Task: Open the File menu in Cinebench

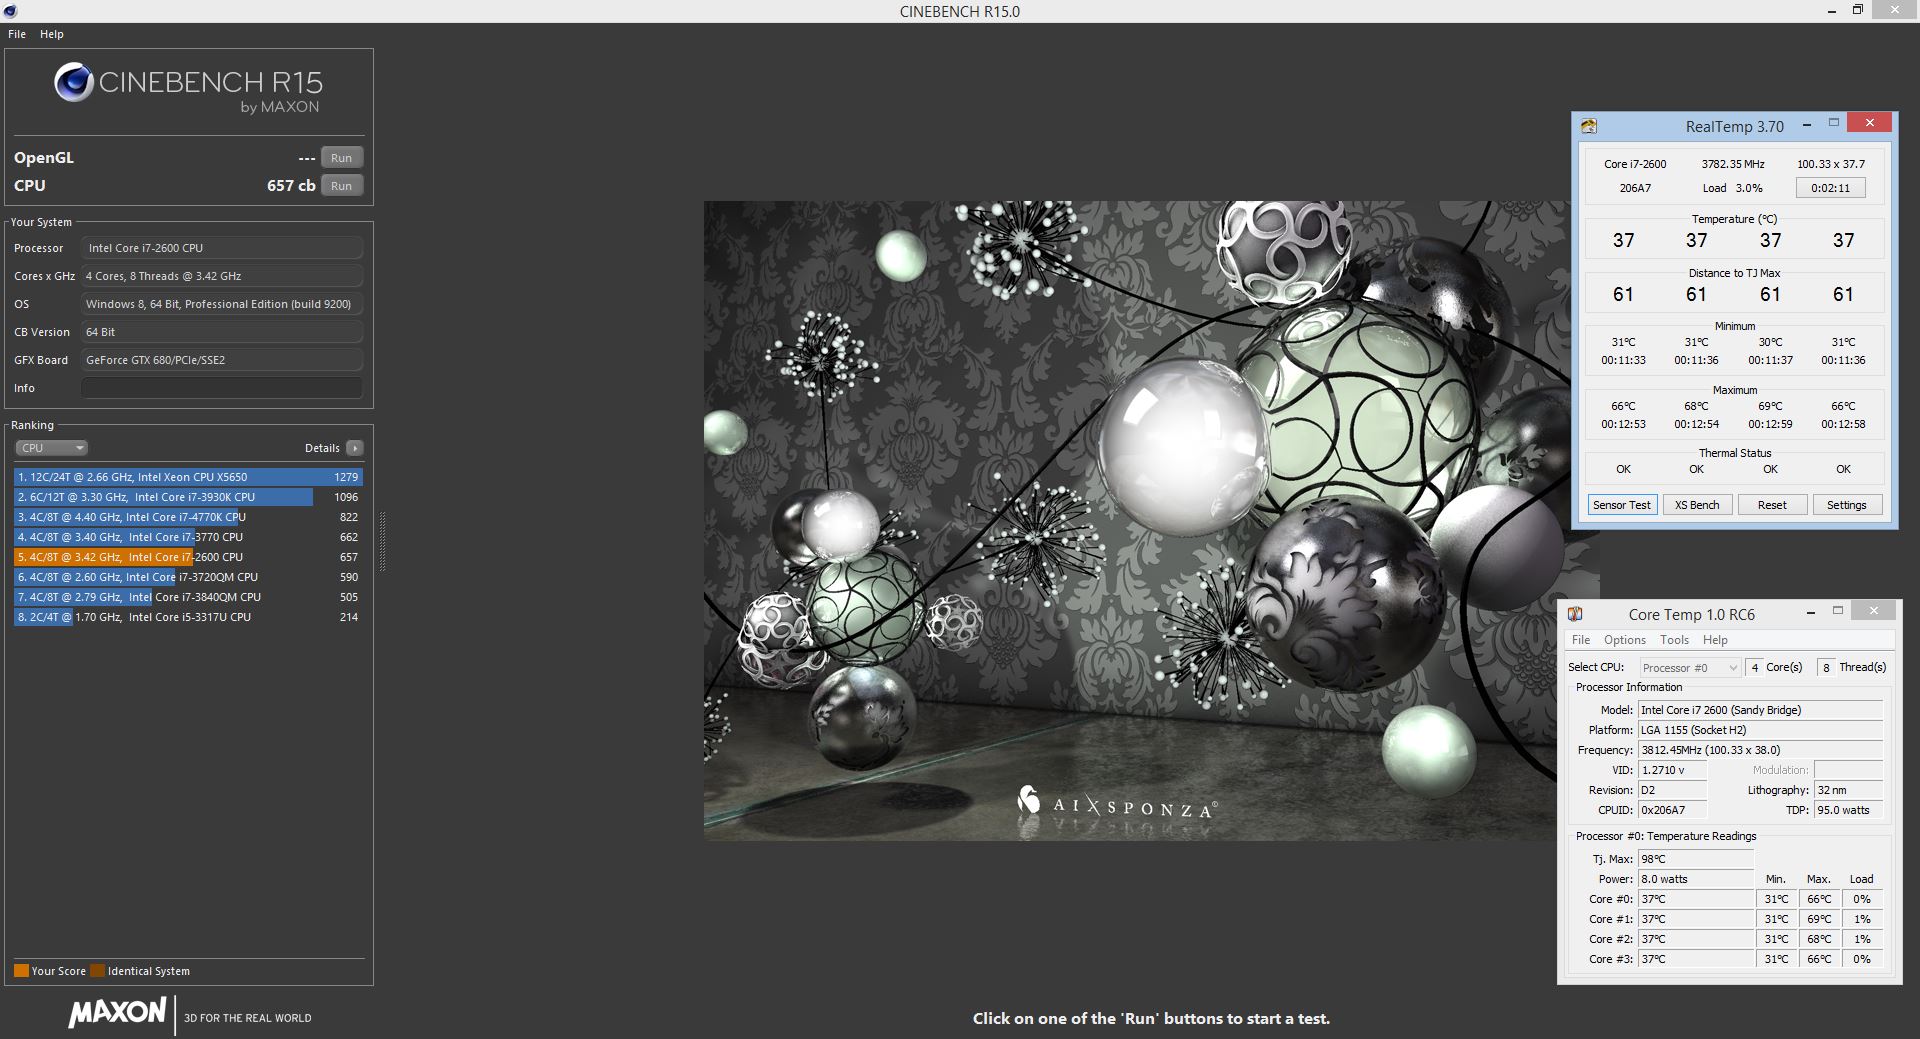Action: click(17, 34)
